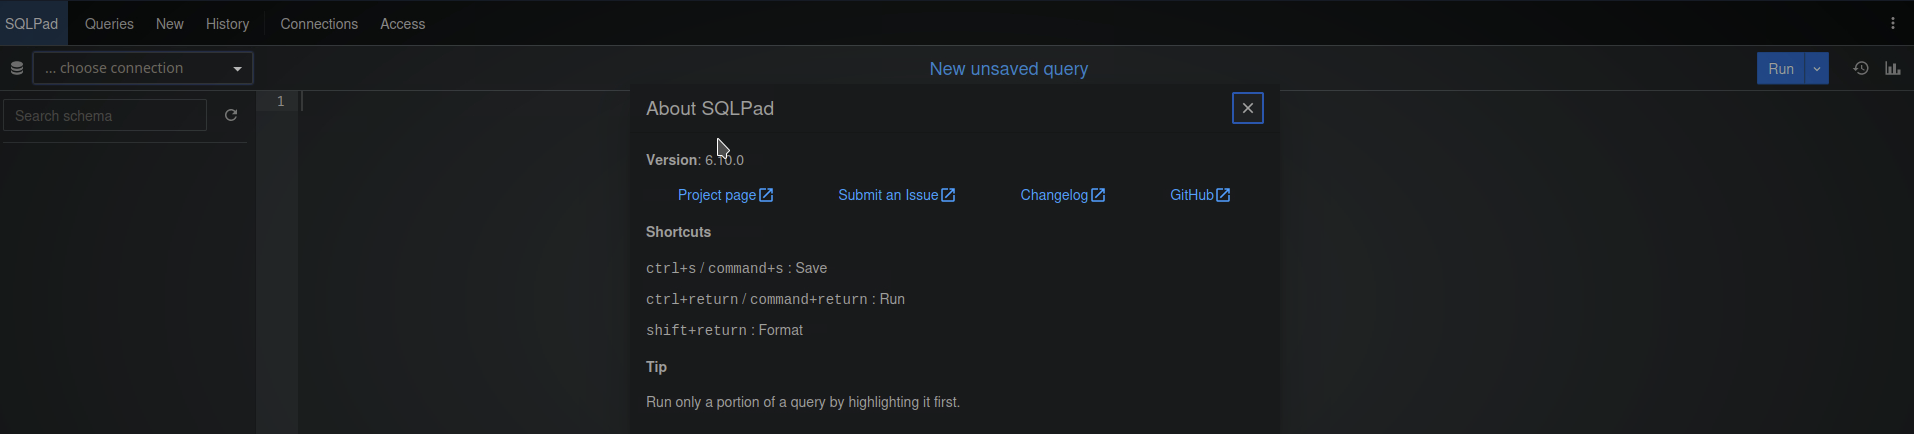Open the Changelog link

(x=1062, y=195)
